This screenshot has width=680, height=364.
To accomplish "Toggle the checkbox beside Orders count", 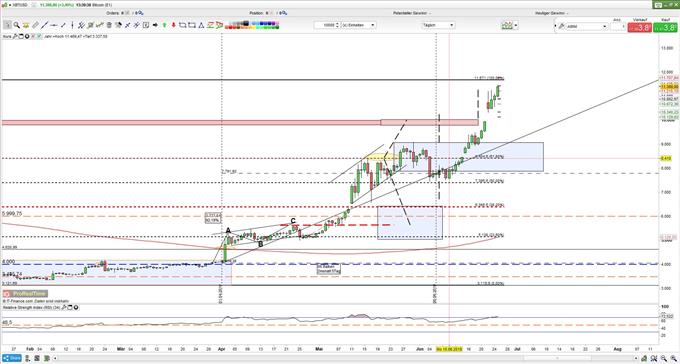I will [128, 13].
